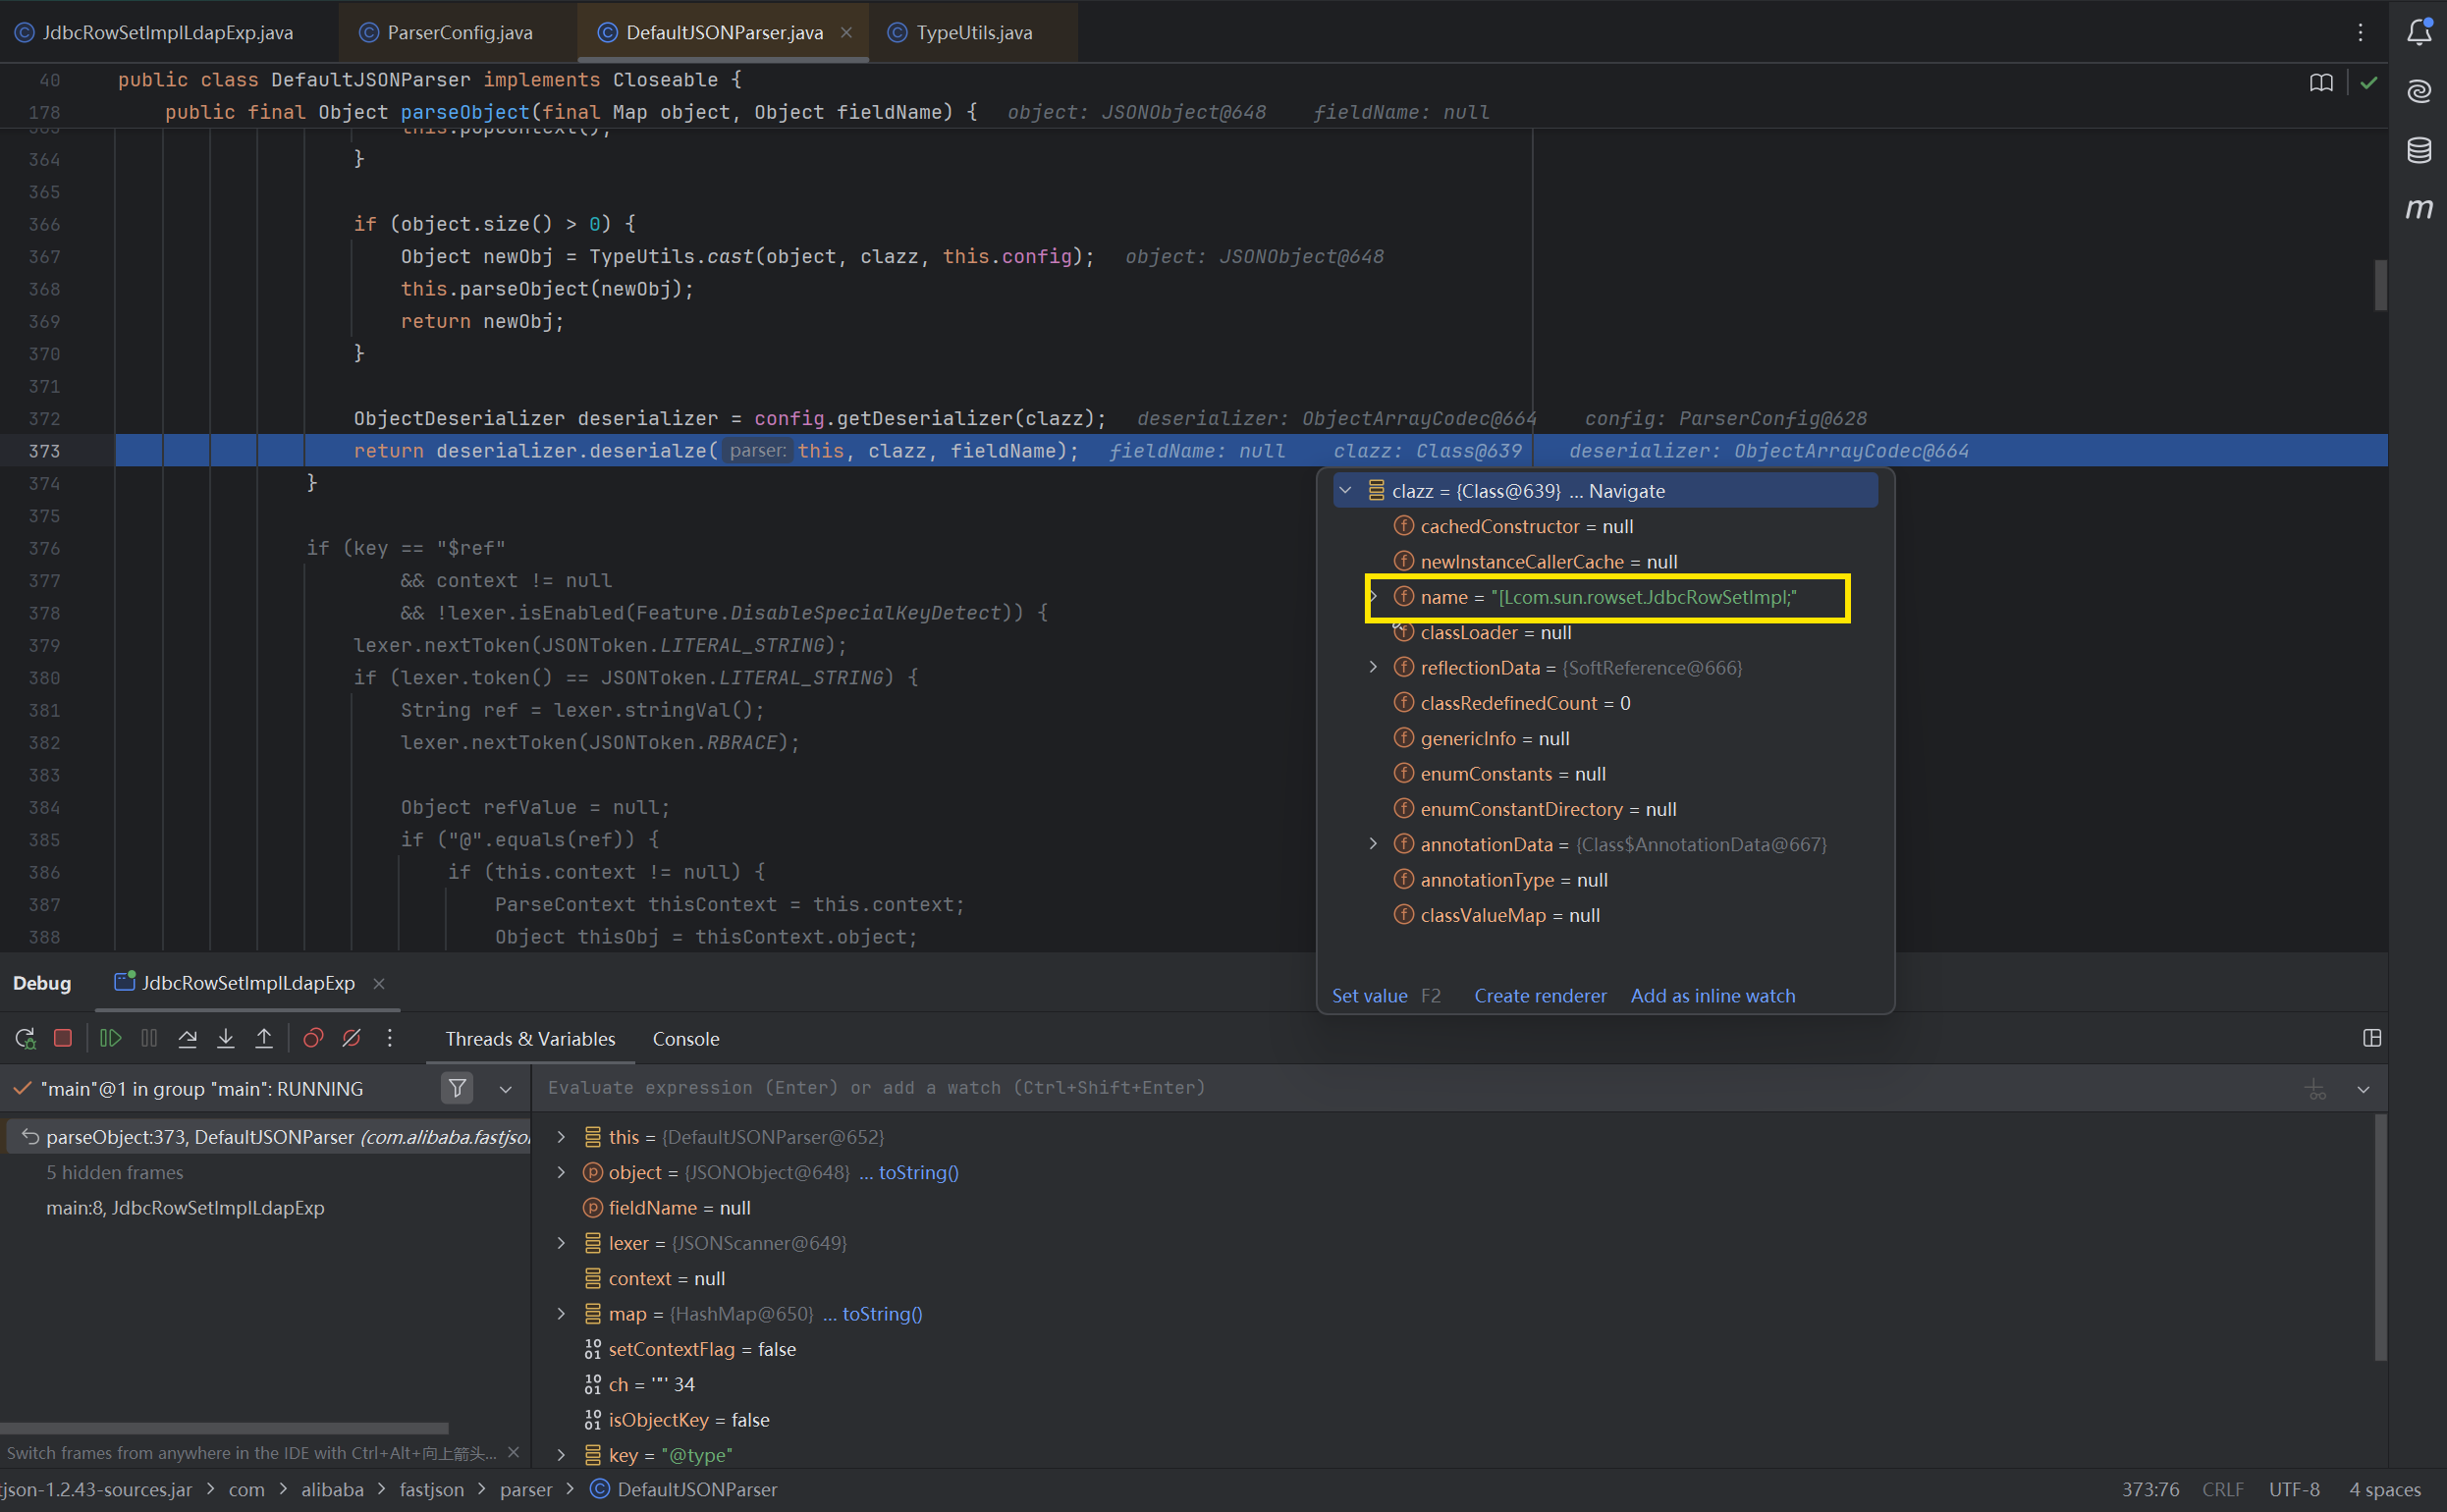Click Set value in the popup
This screenshot has width=2447, height=1512.
1370,996
